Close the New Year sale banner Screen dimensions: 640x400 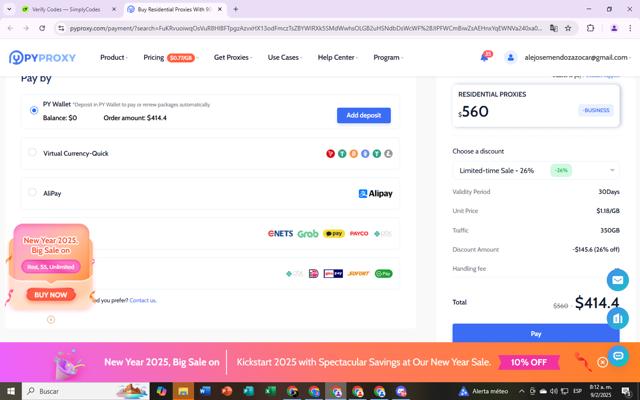[x=602, y=362]
